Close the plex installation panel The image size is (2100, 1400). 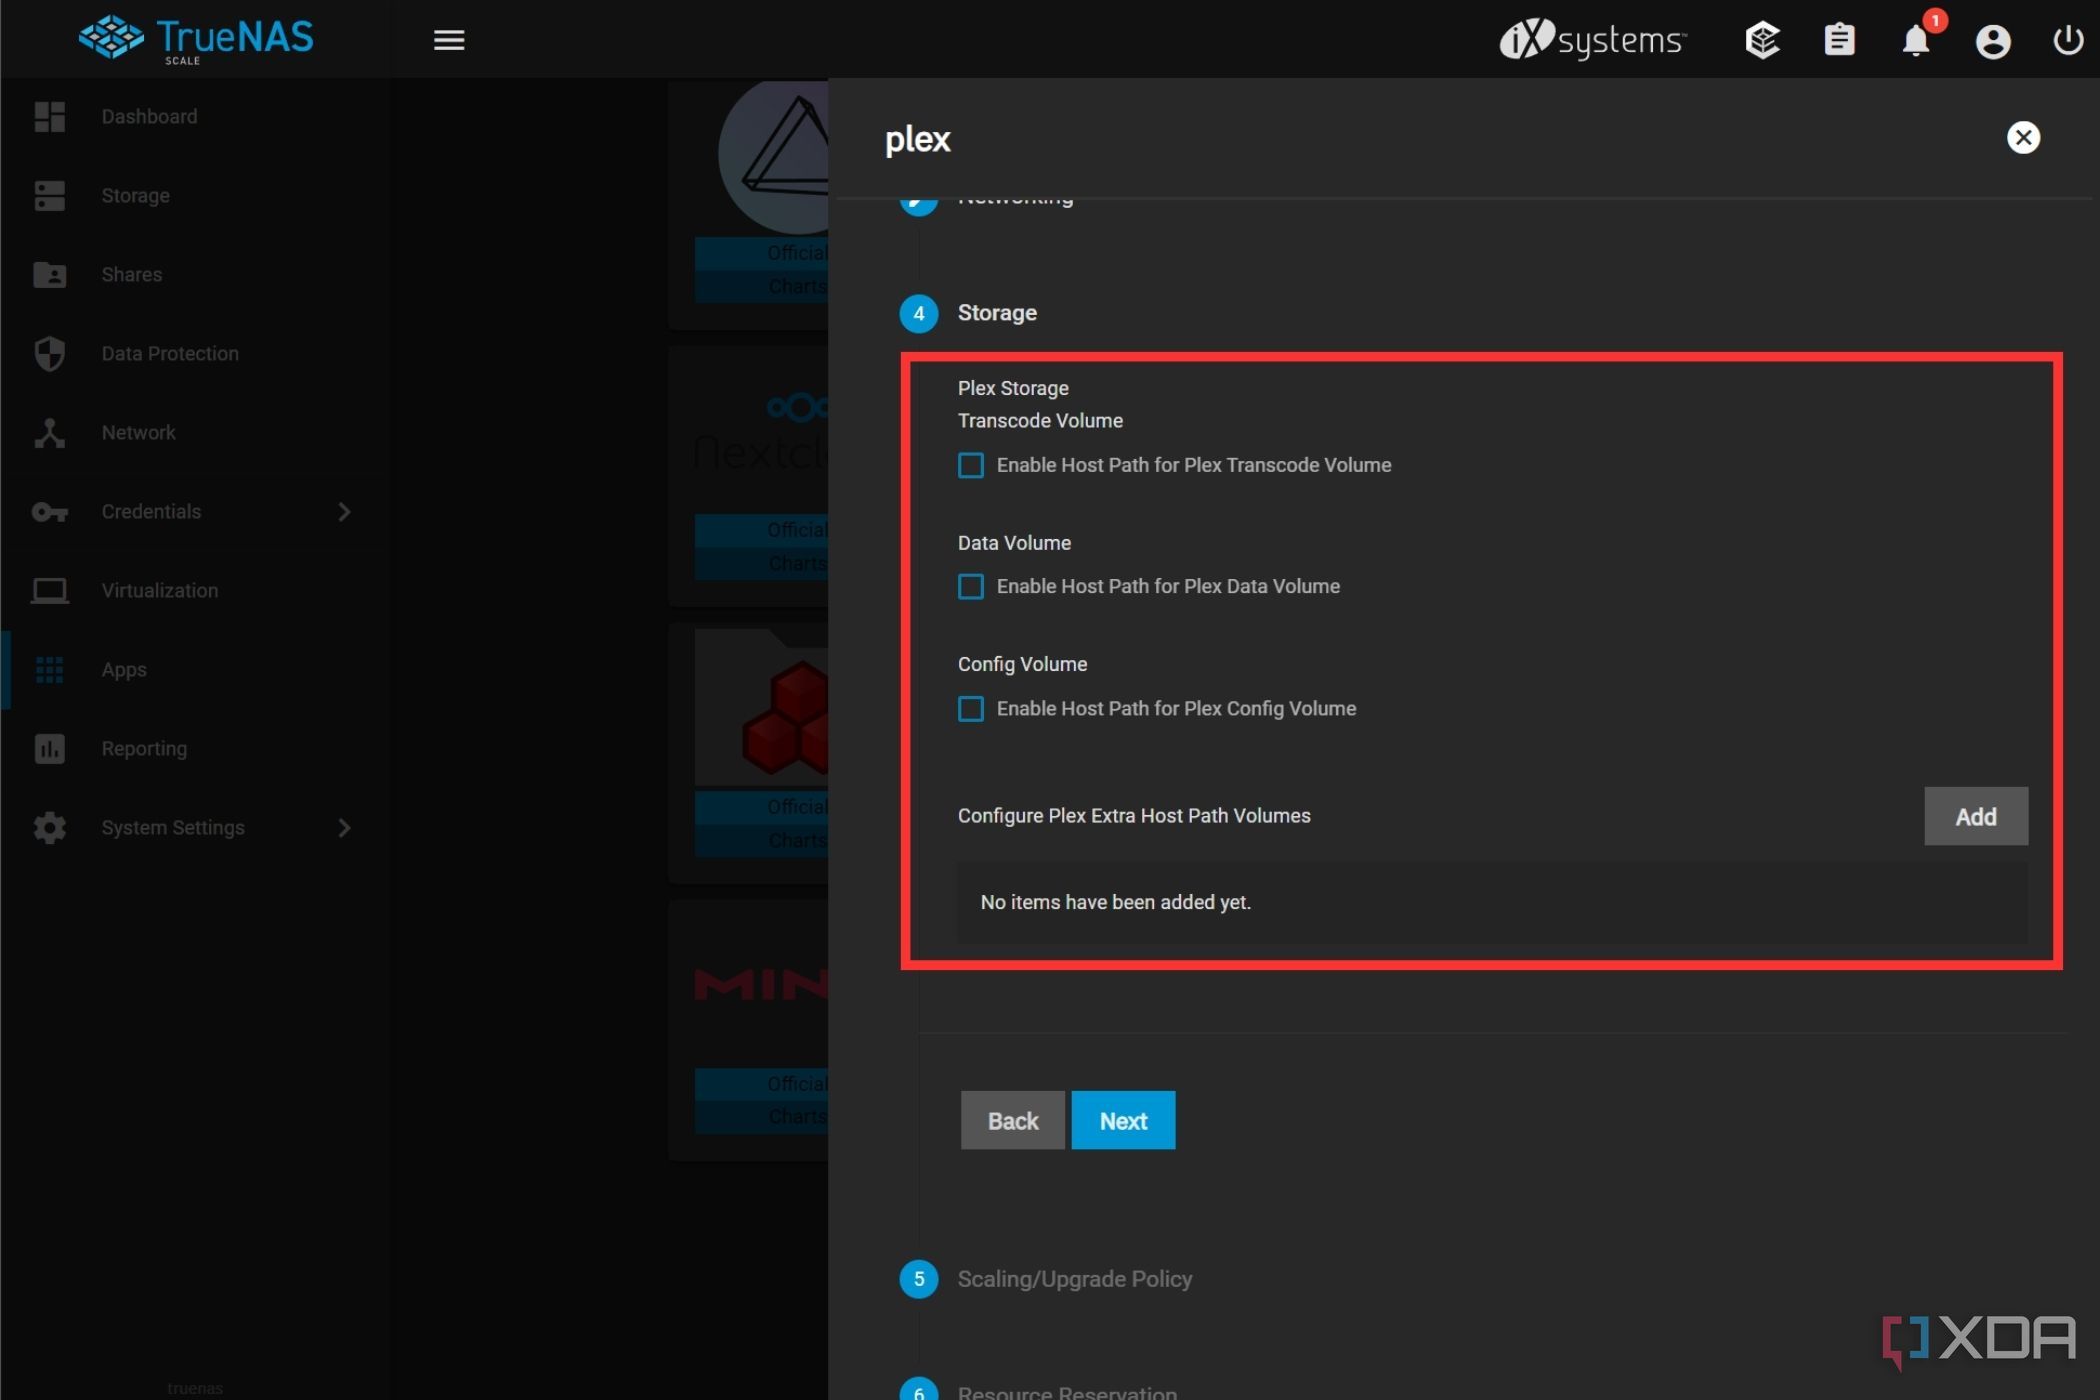[x=2023, y=137]
